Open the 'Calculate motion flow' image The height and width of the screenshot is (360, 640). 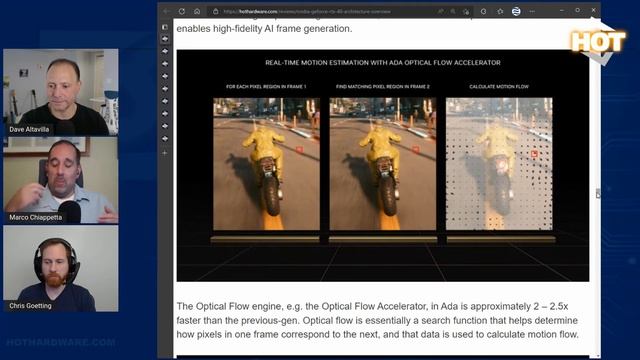tap(499, 164)
